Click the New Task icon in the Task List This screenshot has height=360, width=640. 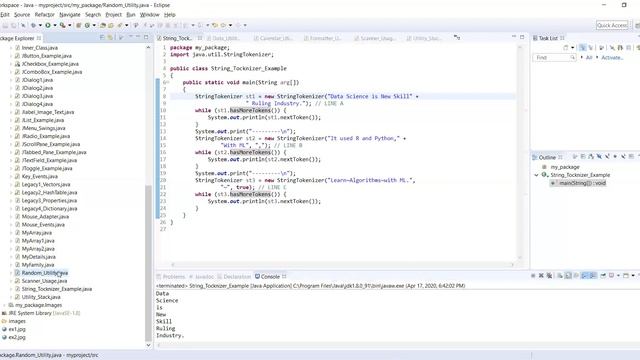[x=566, y=48]
